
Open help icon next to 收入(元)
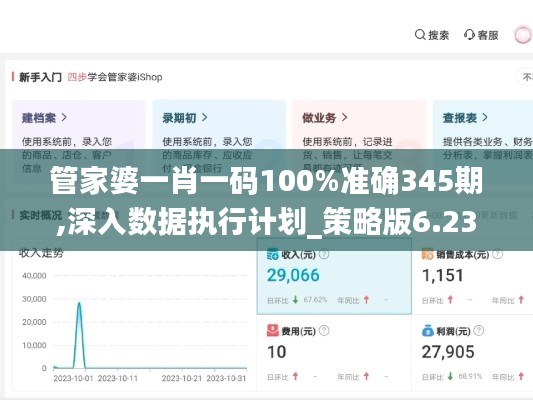coord(324,254)
